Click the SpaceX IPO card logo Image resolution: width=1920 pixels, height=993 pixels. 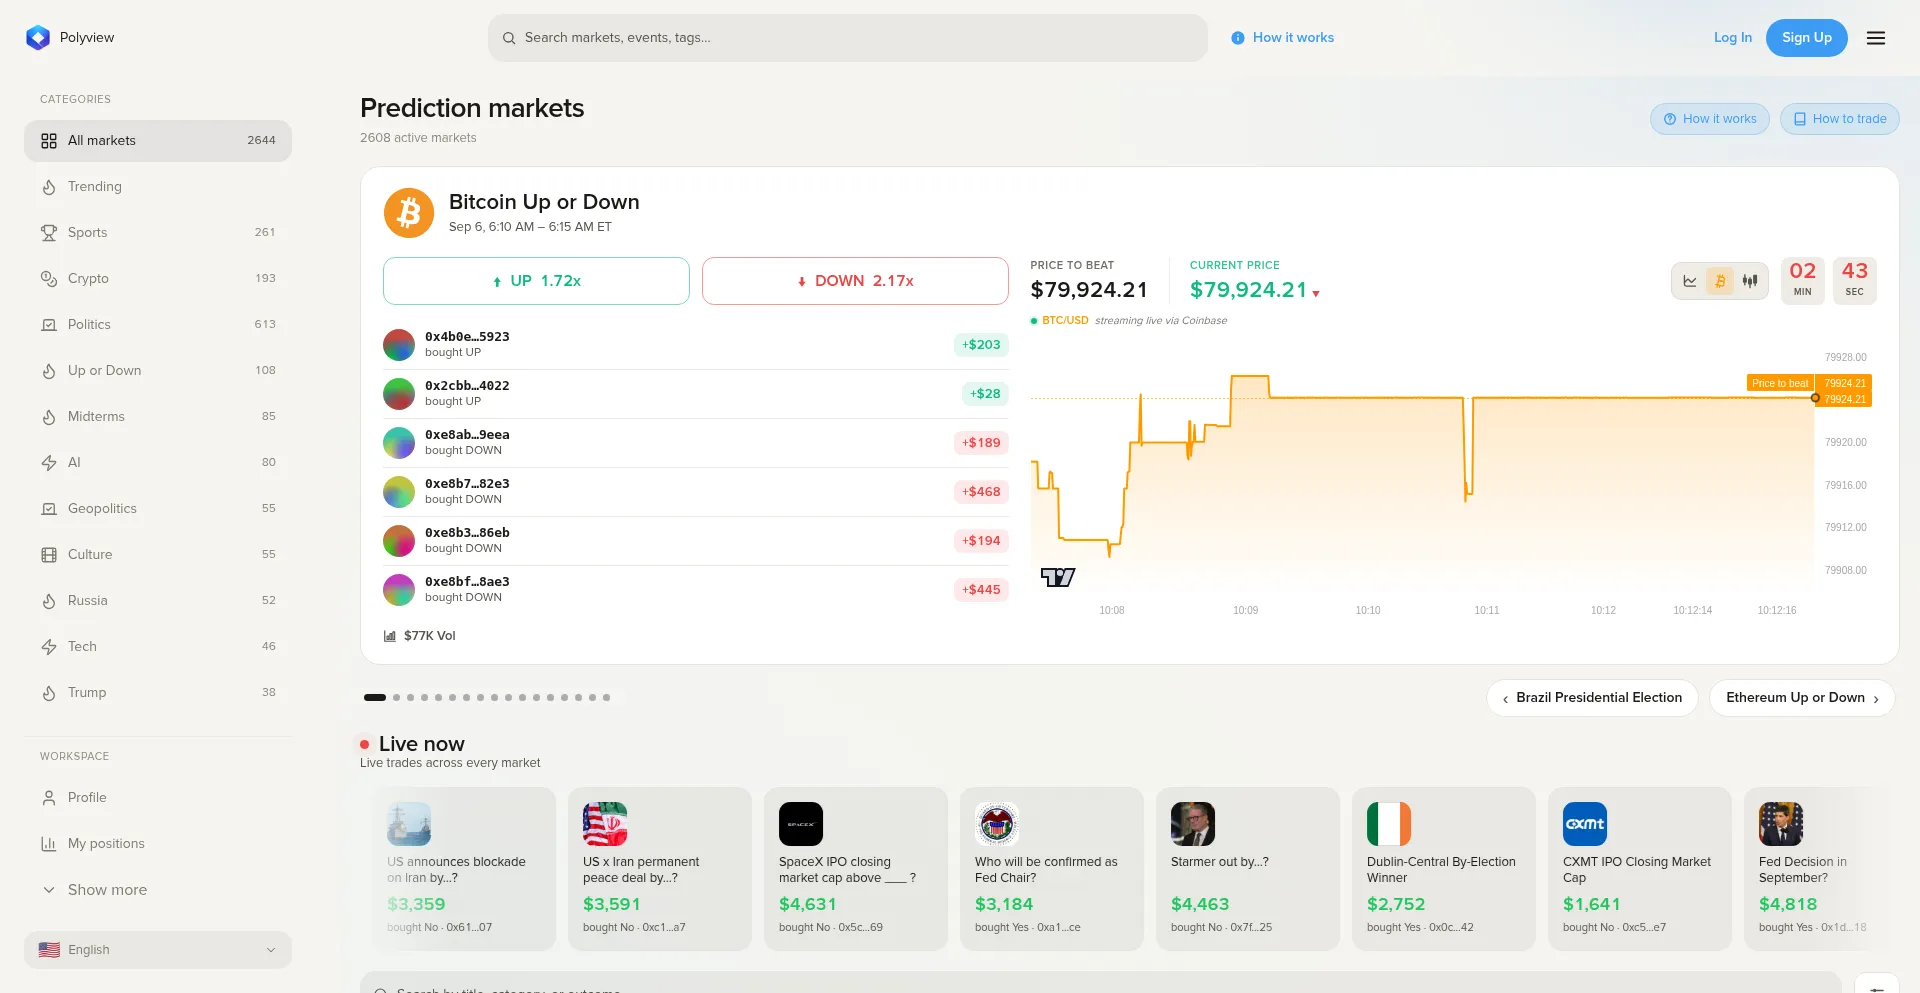(801, 824)
